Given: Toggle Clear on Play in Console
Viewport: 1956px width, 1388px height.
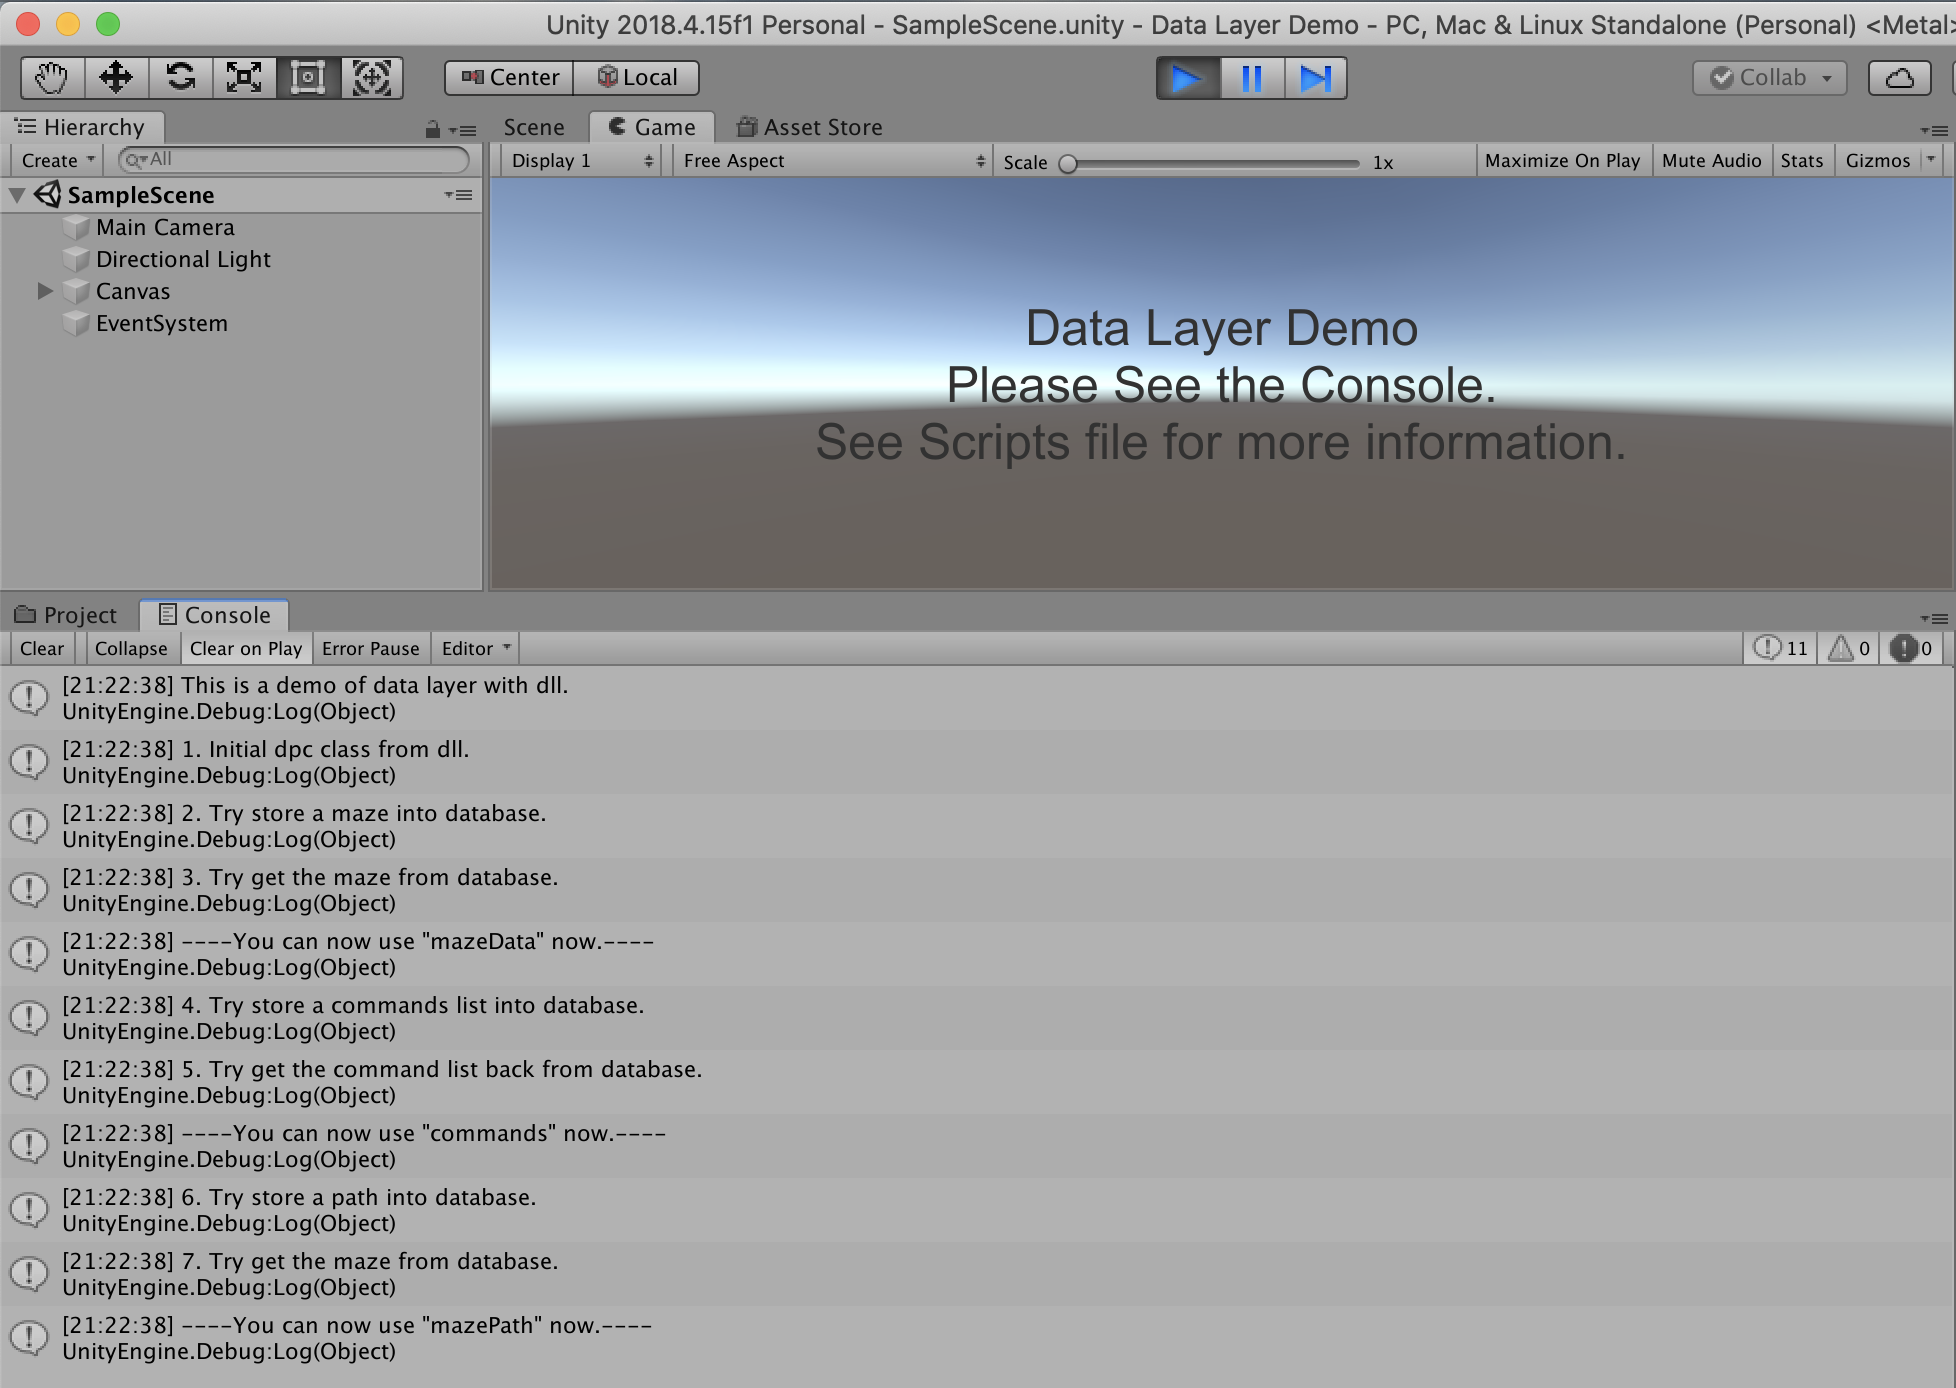Looking at the screenshot, I should point(246,649).
